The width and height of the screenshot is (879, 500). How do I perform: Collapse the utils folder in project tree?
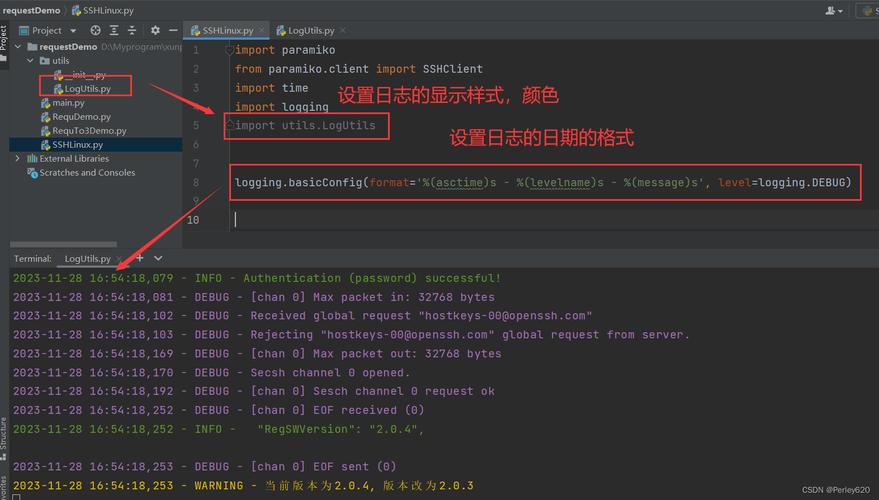point(30,61)
